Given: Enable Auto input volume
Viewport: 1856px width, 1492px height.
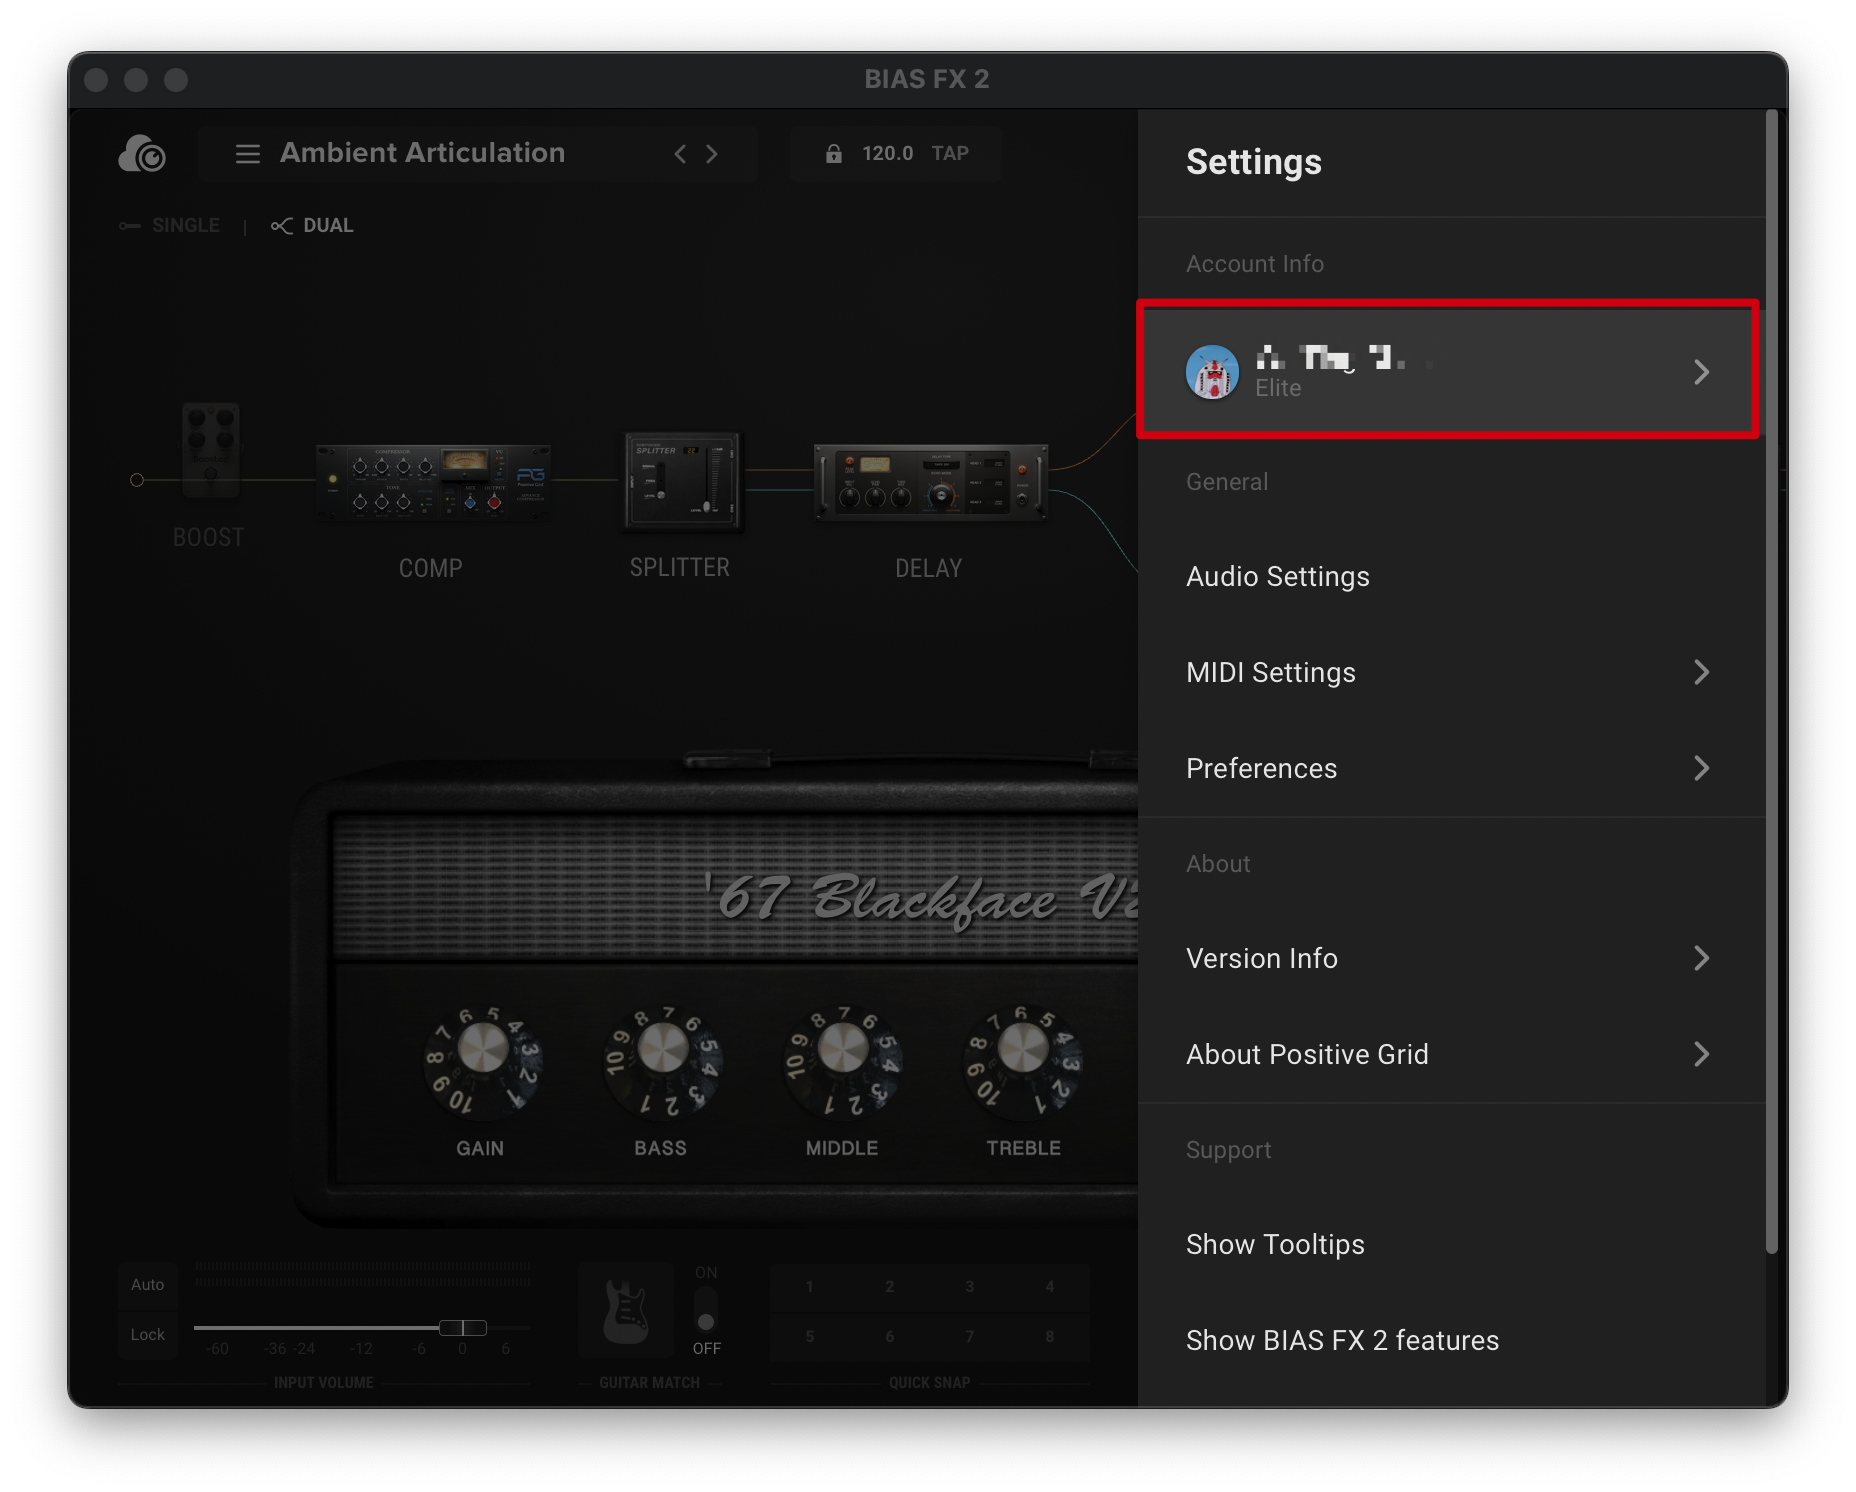Looking at the screenshot, I should point(148,1285).
